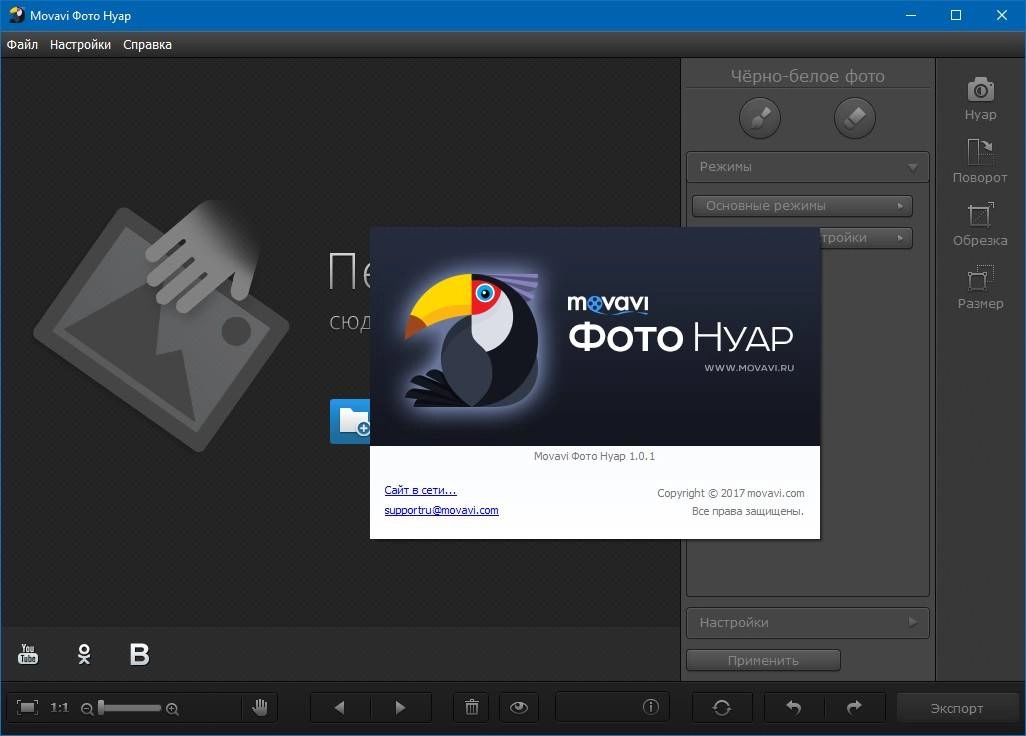Click the redo arrow
Screen dimensions: 1026x736
(855, 707)
